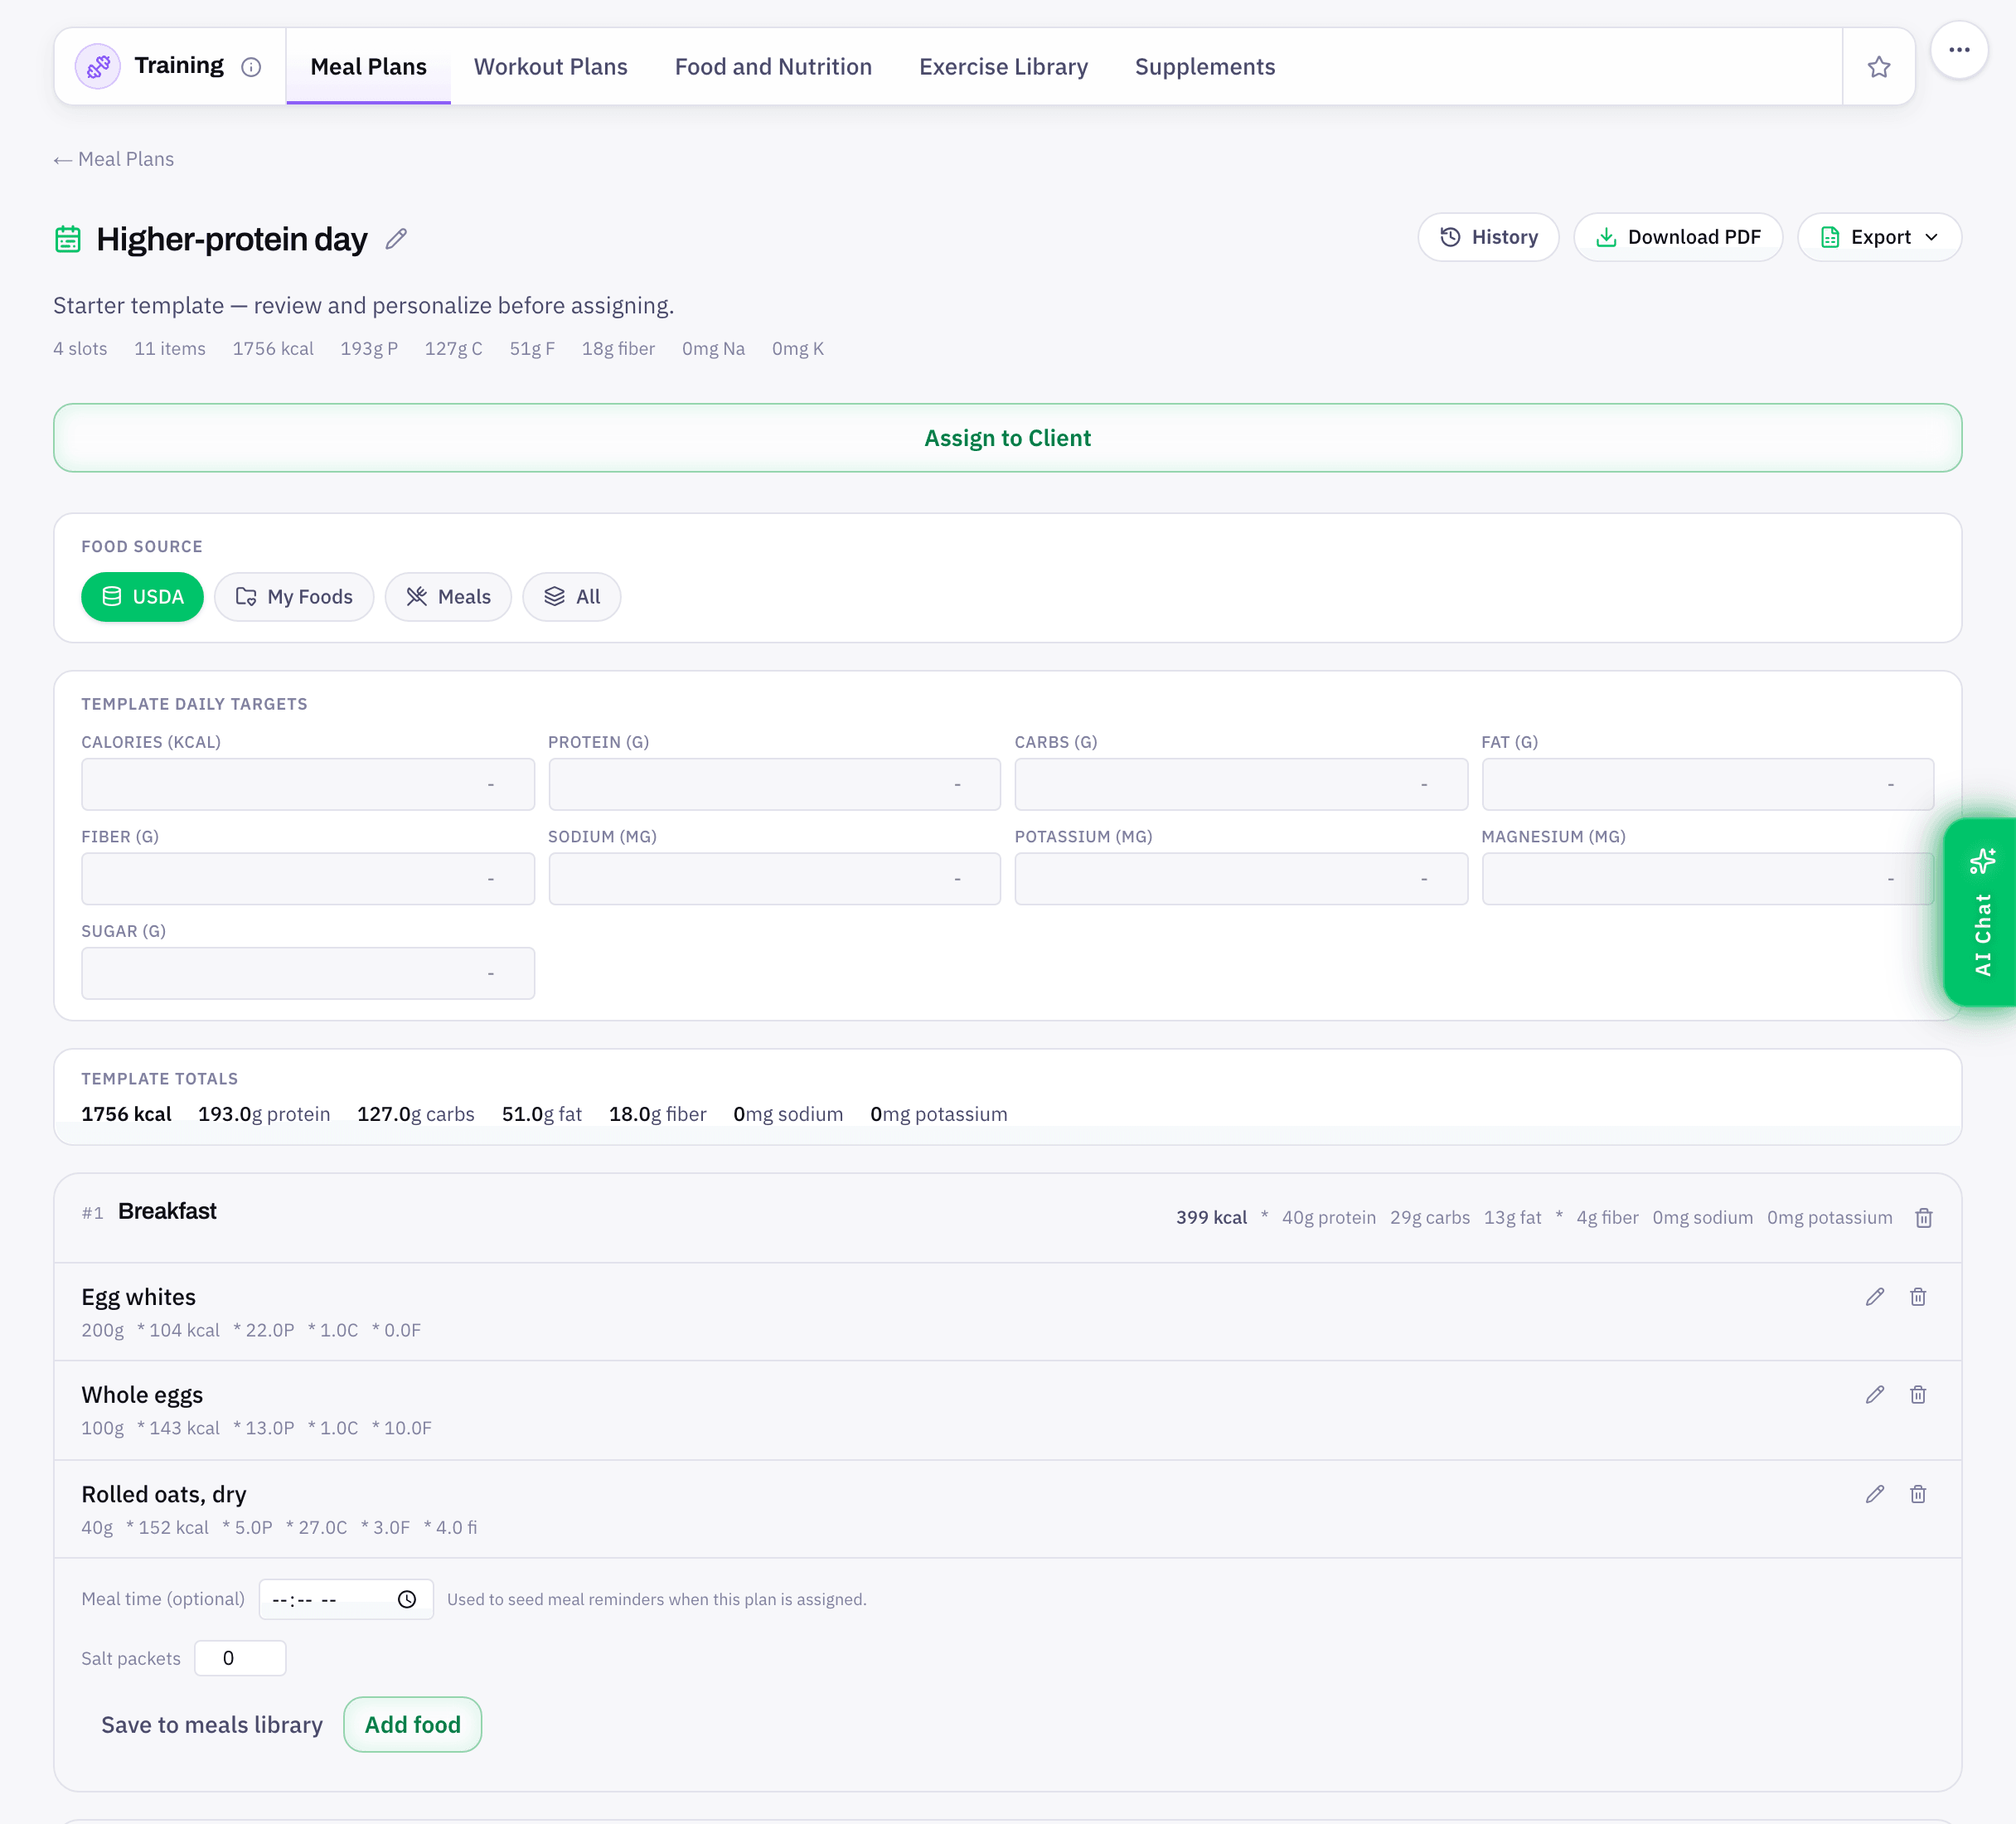Edit the Whole eggs item
Image resolution: width=2016 pixels, height=1824 pixels.
pos(1874,1395)
